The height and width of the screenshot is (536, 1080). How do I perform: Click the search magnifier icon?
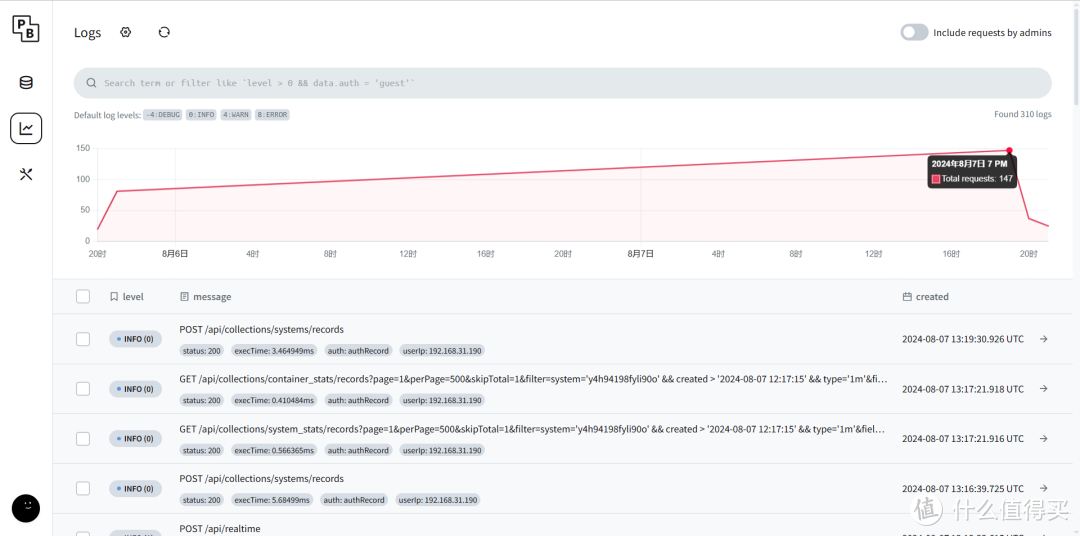pyautogui.click(x=91, y=83)
